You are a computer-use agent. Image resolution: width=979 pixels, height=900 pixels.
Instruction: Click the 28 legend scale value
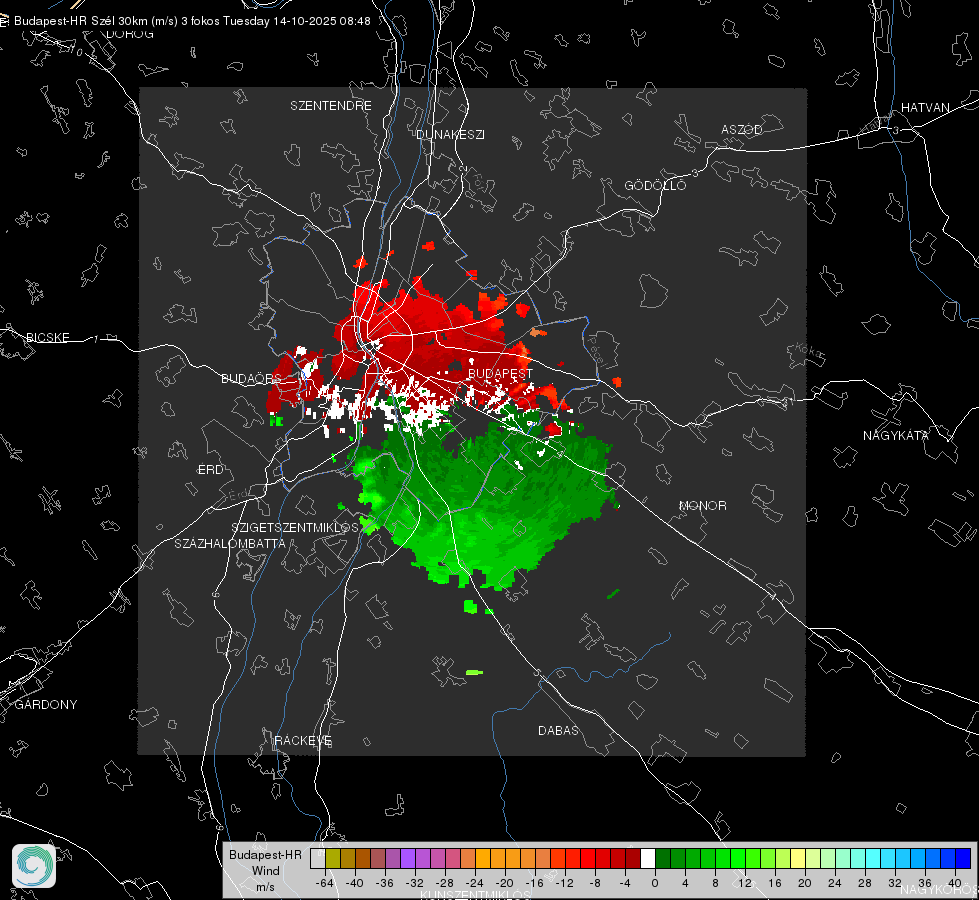tap(865, 883)
